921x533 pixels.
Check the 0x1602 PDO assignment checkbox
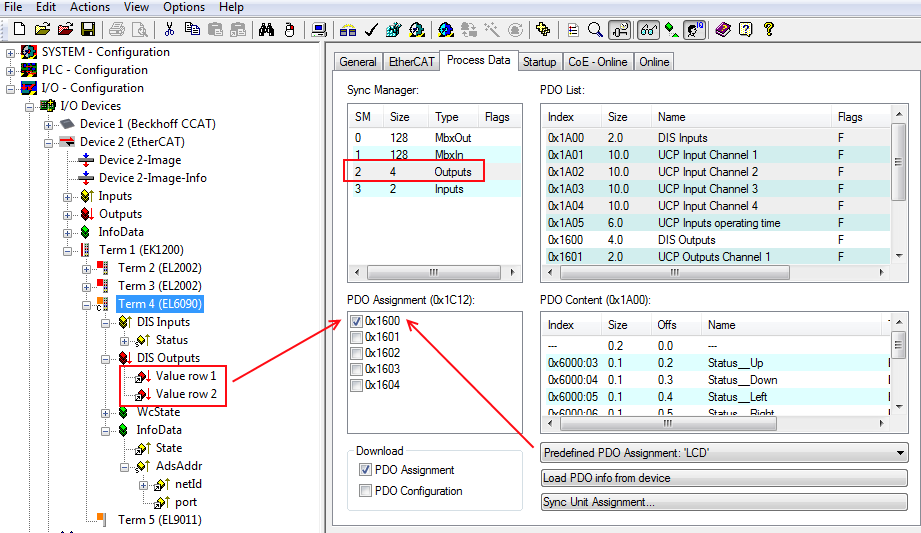pos(356,353)
